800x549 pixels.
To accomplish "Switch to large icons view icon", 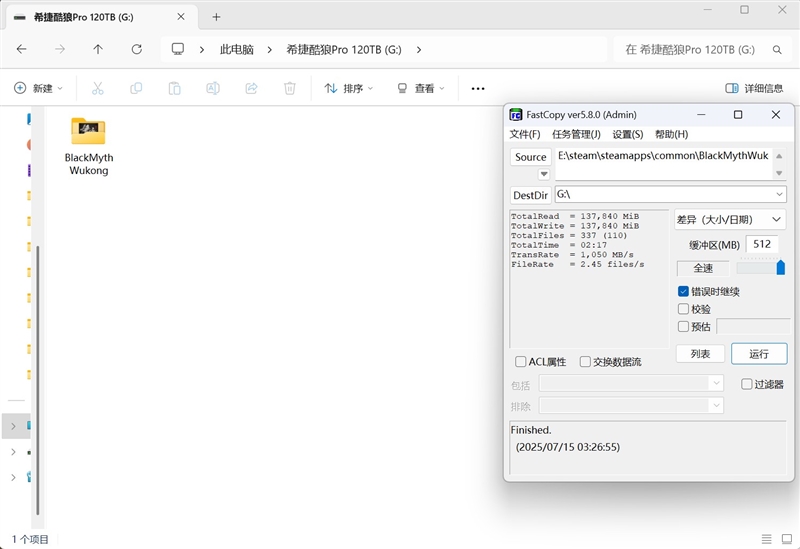I will tap(787, 539).
